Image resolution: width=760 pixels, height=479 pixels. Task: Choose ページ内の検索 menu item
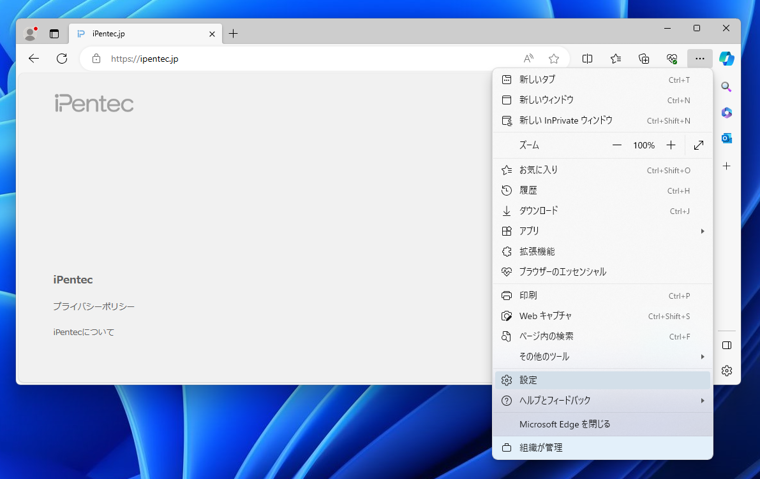click(x=602, y=336)
